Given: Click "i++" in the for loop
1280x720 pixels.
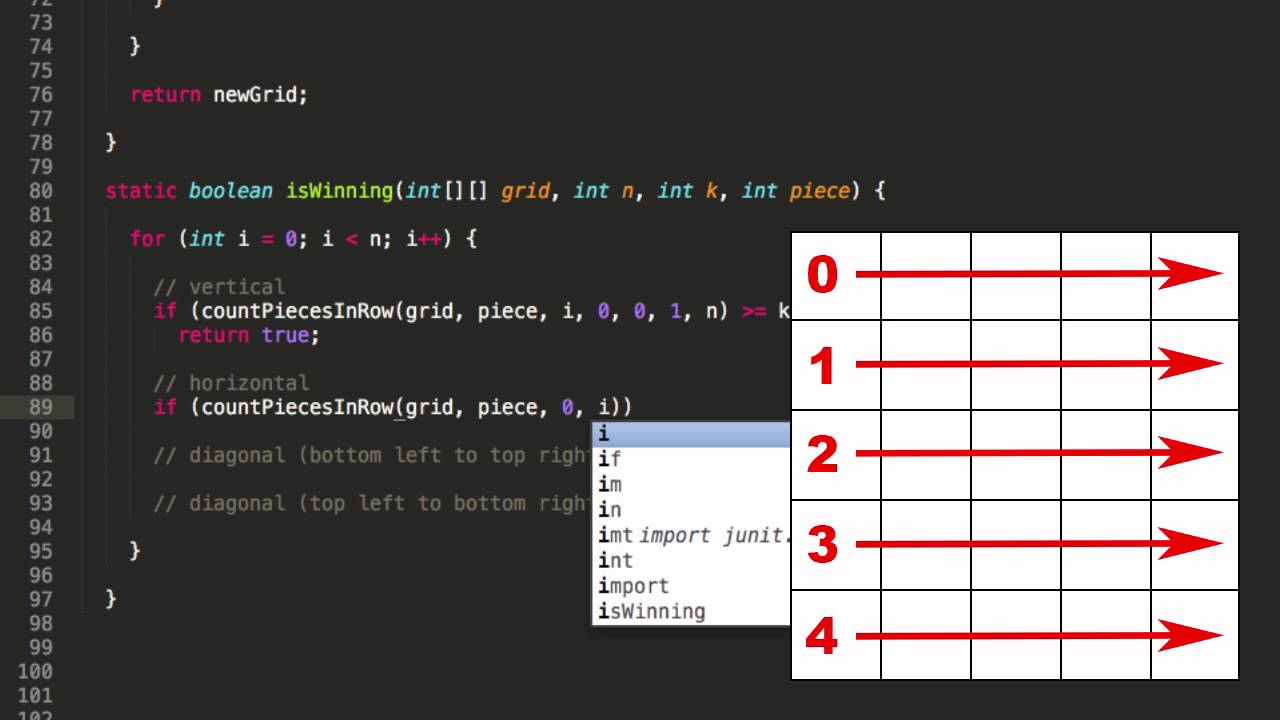Looking at the screenshot, I should pos(424,239).
